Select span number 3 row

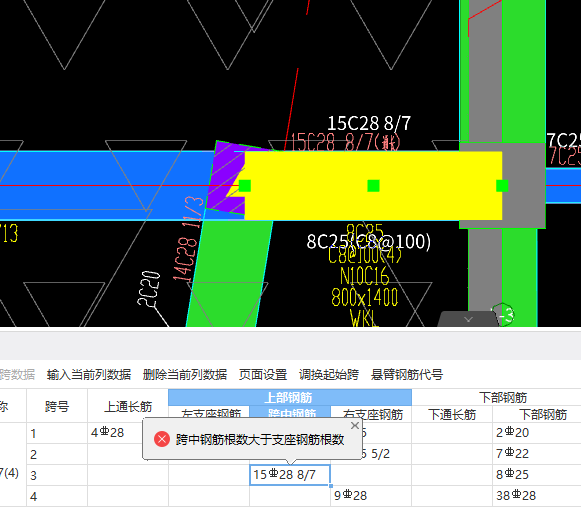click(57, 475)
